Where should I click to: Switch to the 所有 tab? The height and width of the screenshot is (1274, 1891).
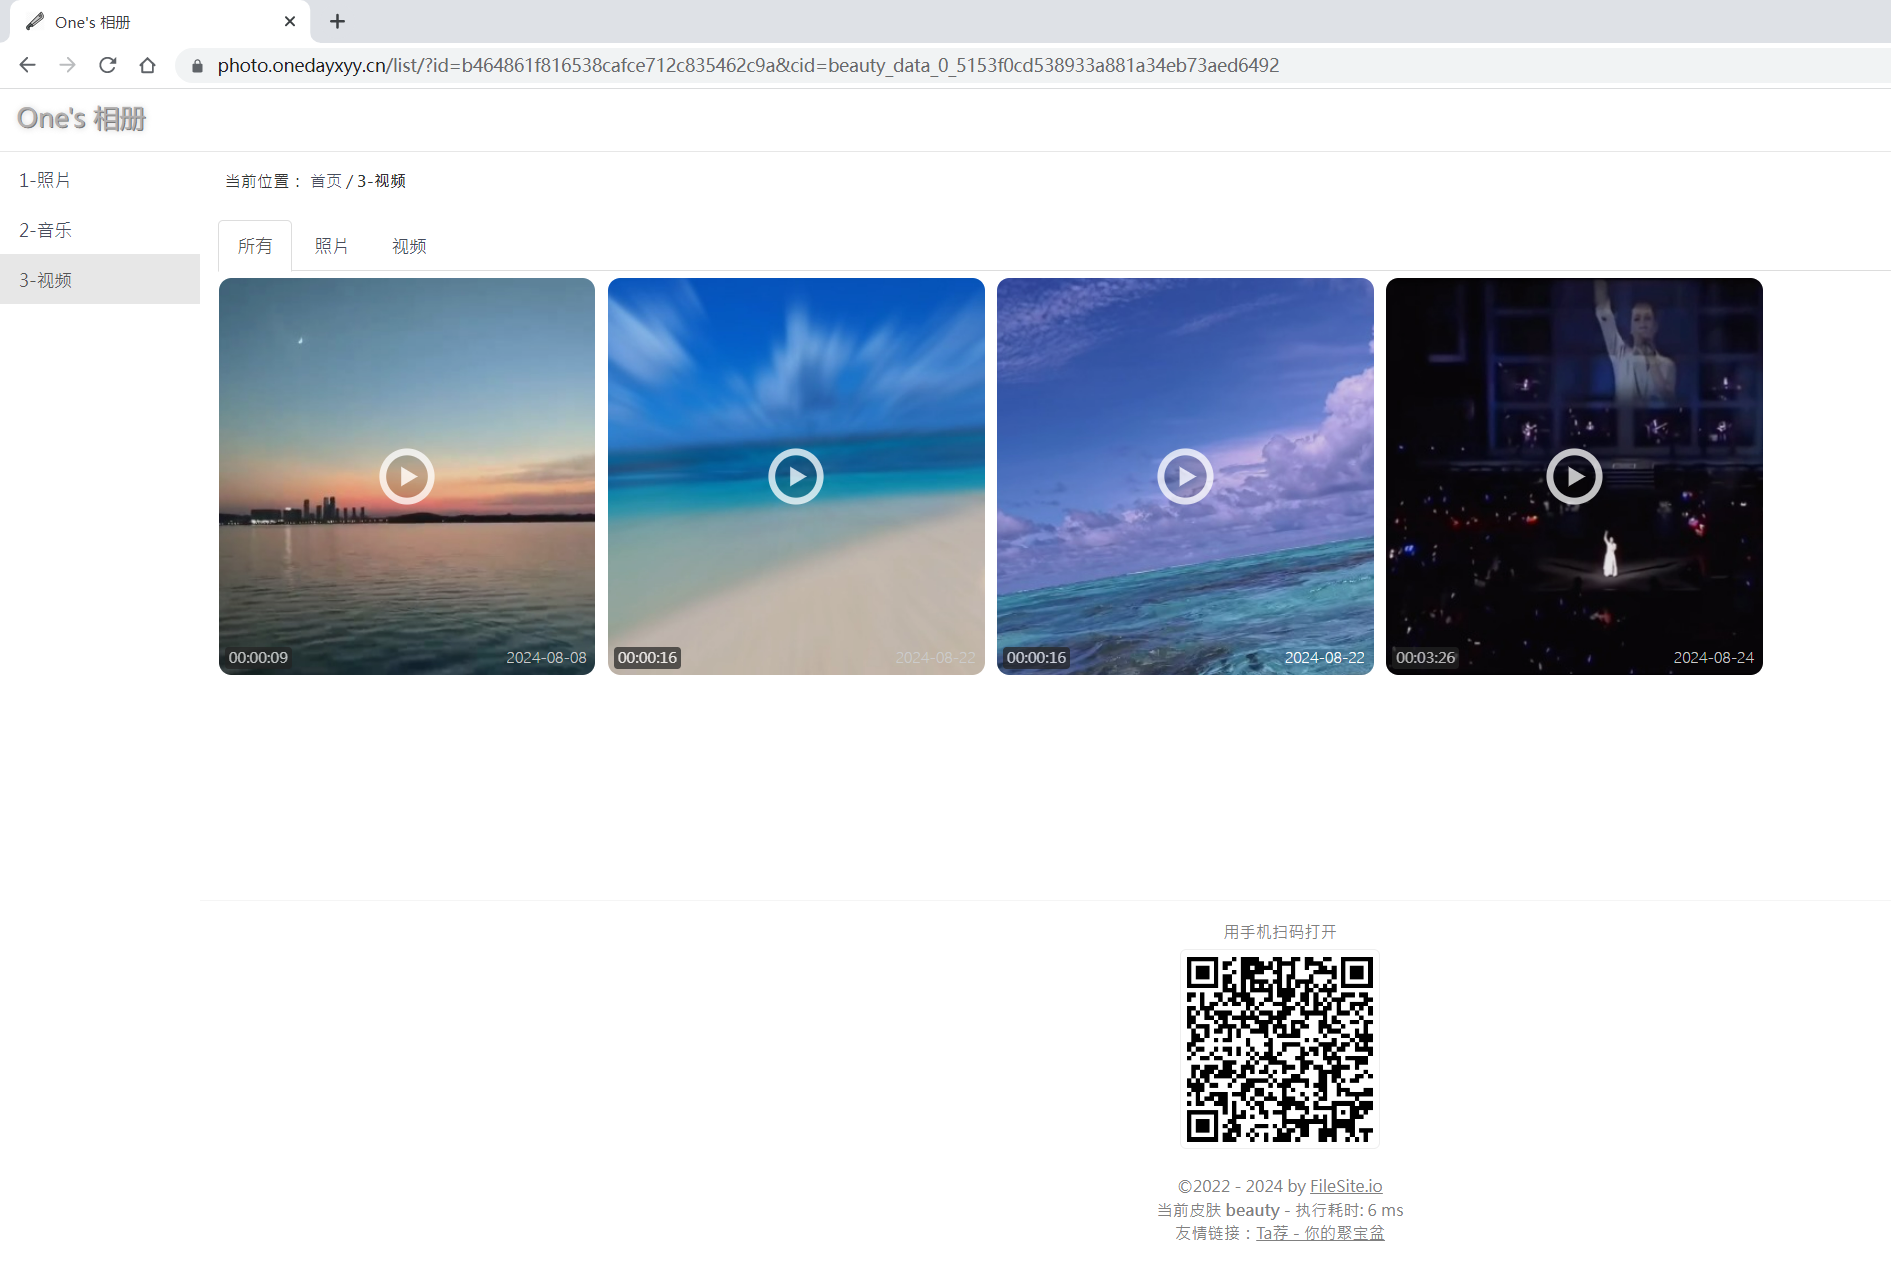tap(255, 246)
